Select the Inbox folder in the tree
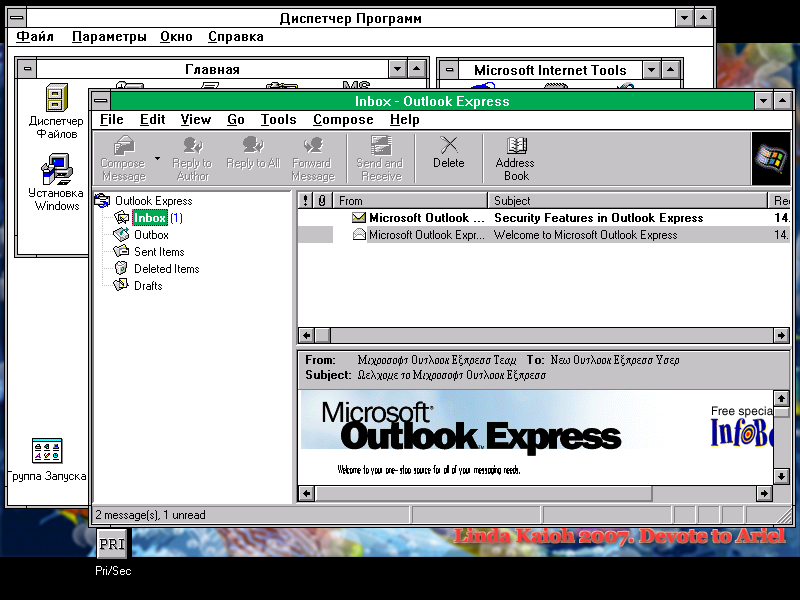 coord(149,218)
